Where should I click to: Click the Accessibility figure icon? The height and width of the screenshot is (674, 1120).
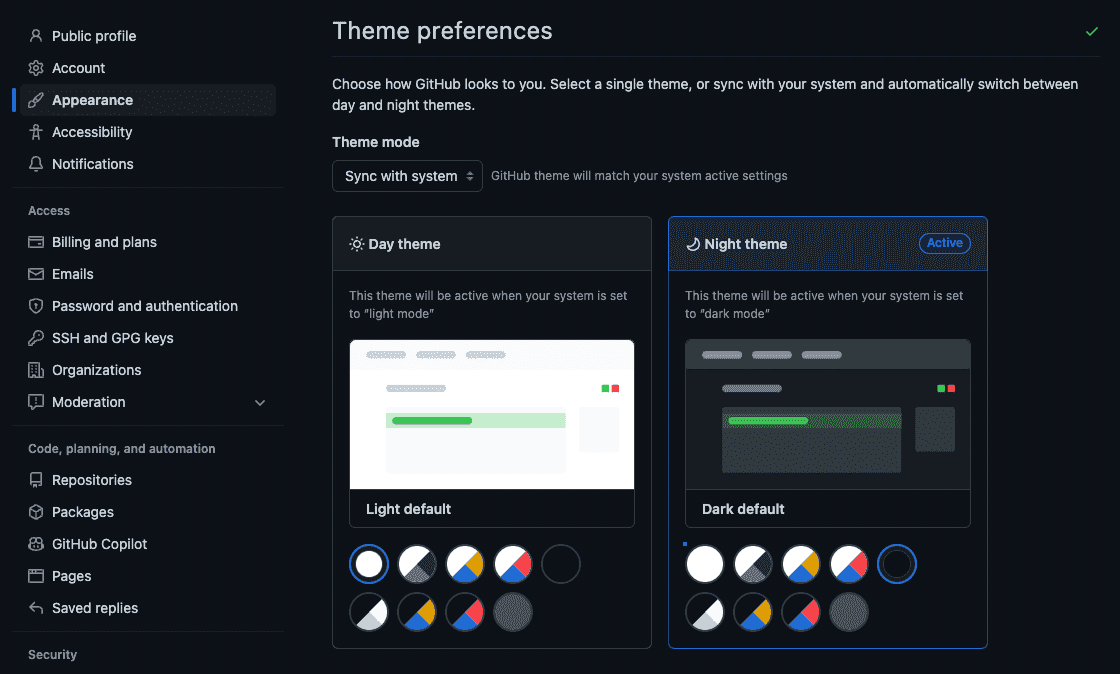pyautogui.click(x=36, y=132)
